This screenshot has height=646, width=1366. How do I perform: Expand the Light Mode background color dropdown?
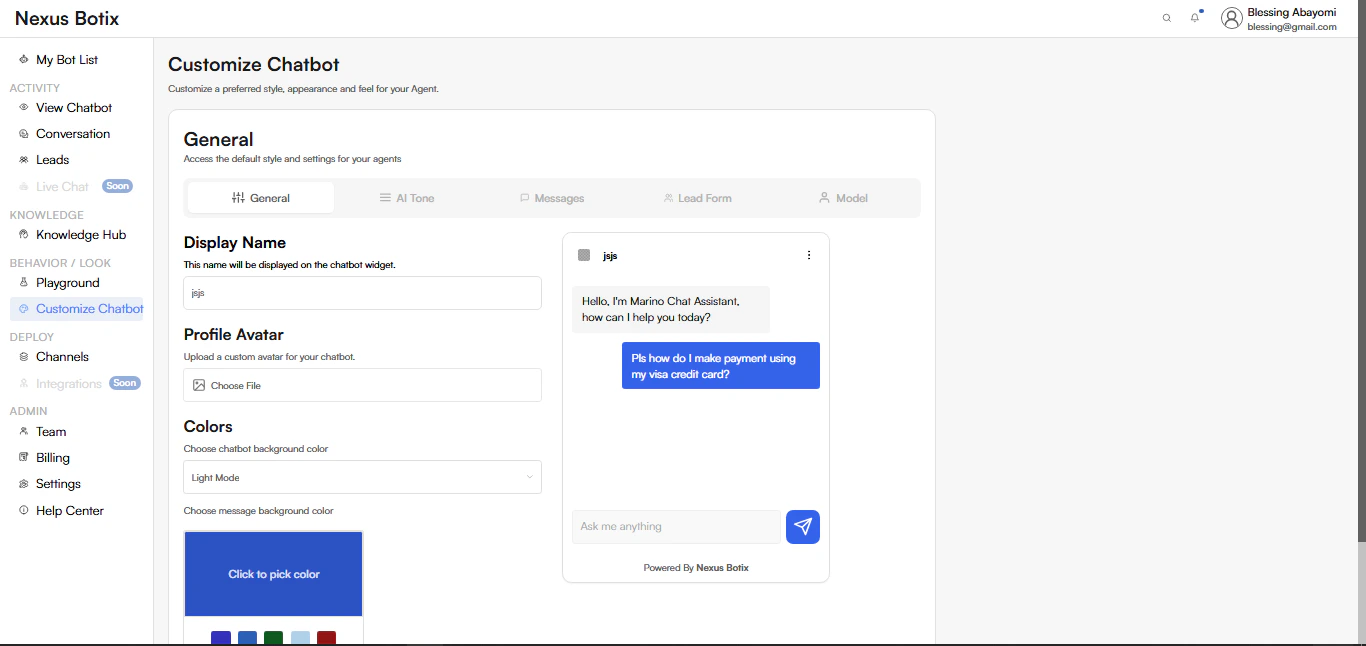coord(363,477)
